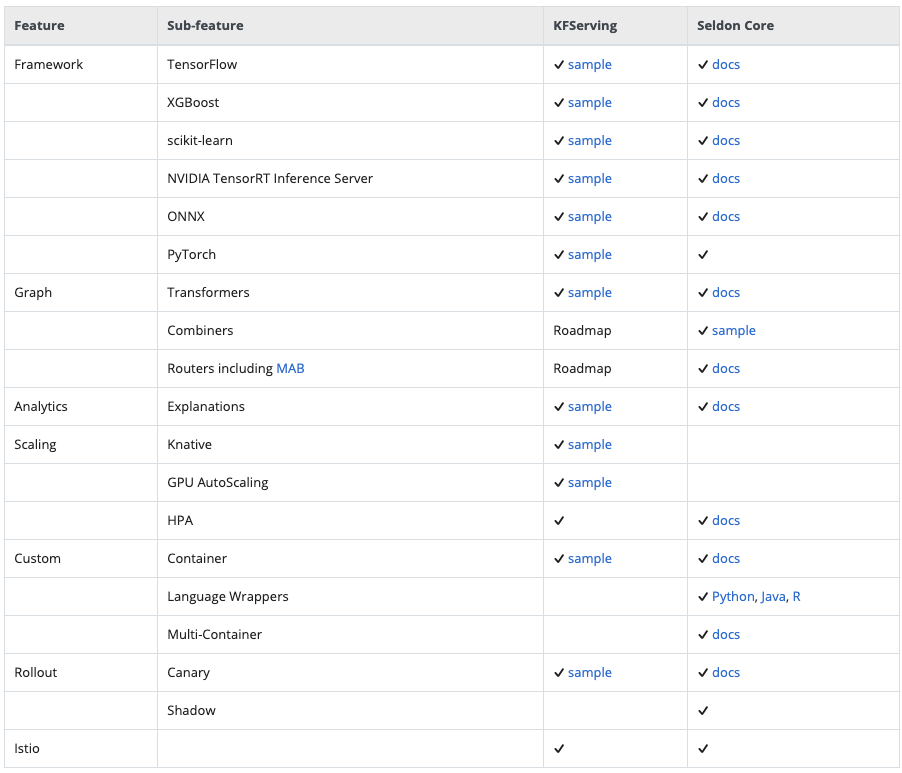The width and height of the screenshot is (902, 773).
Task: Open Seldon Core docs link for TensorFlow
Action: 726,64
